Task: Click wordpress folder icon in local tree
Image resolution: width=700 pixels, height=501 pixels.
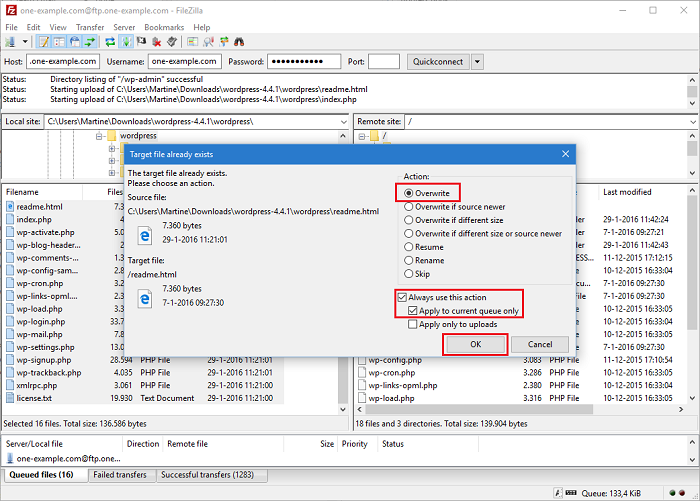Action: tap(111, 136)
